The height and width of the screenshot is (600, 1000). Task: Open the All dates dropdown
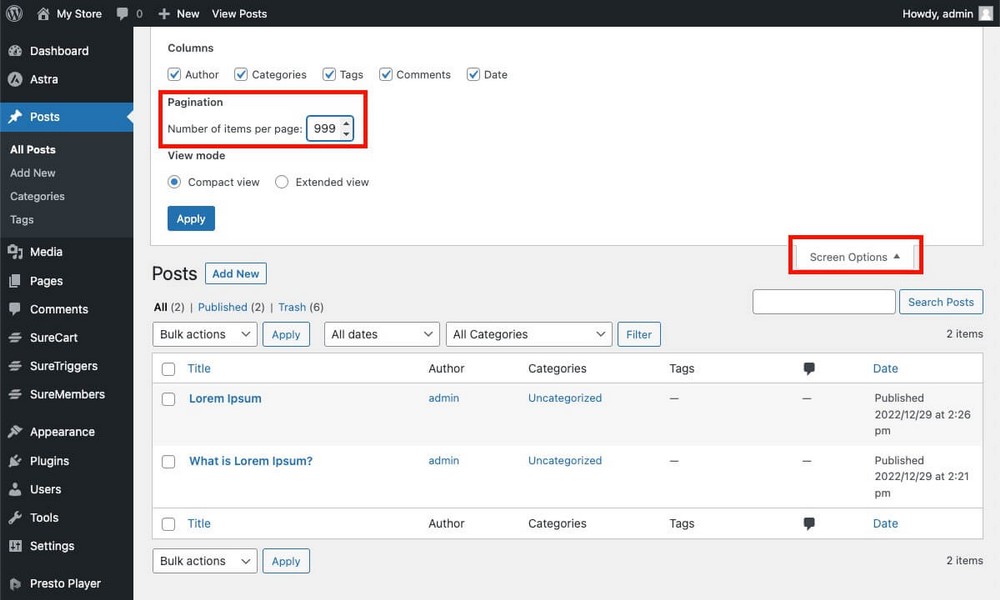pos(381,334)
